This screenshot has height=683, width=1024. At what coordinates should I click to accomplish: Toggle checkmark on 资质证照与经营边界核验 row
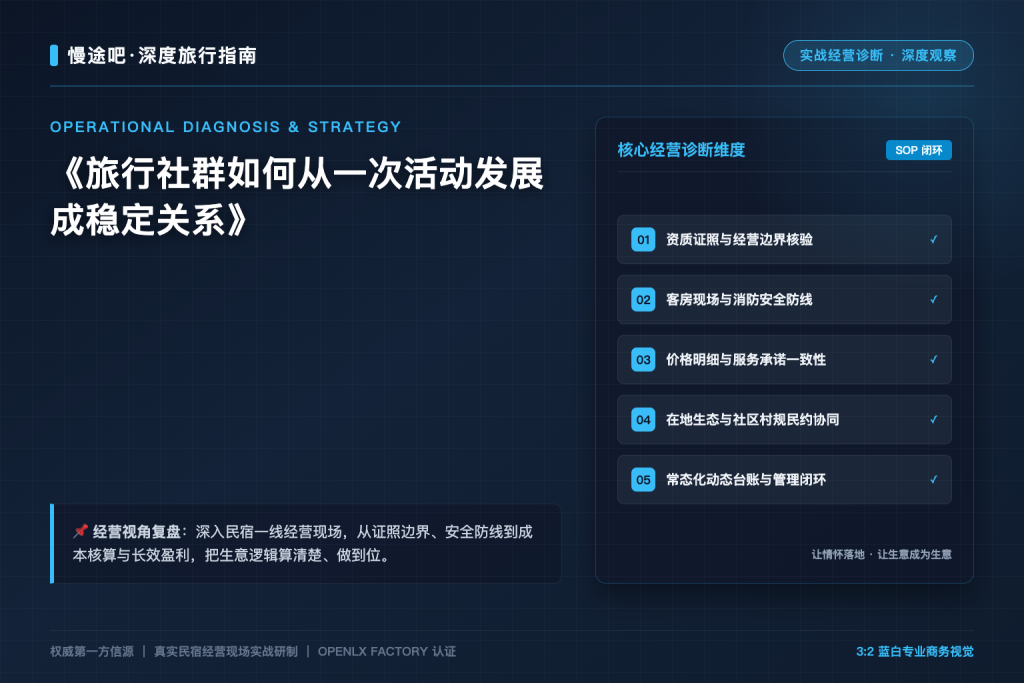coord(934,240)
